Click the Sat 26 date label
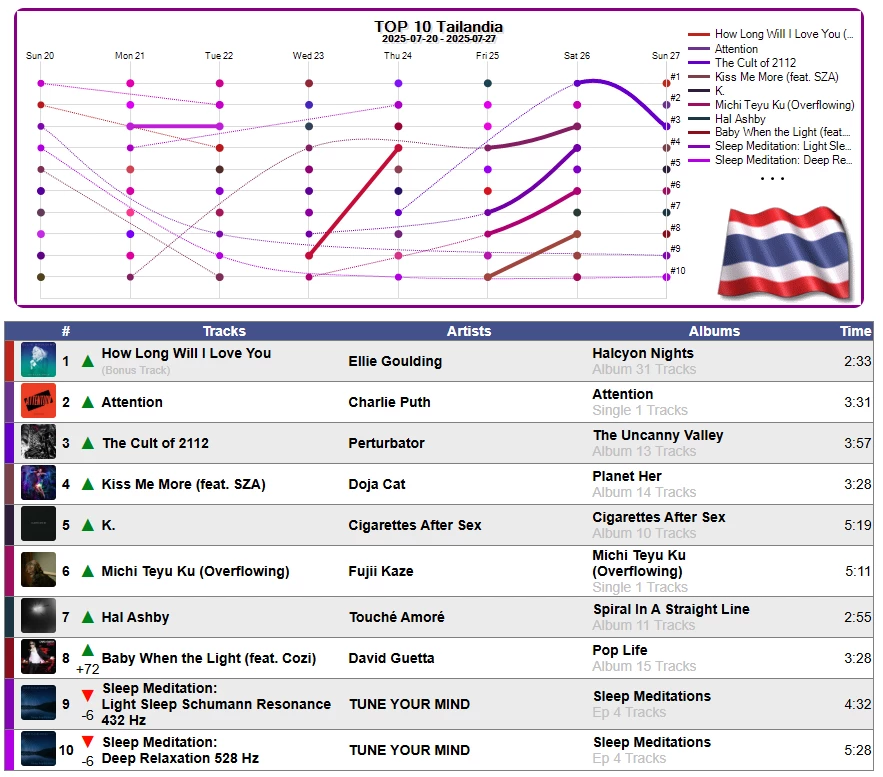The width and height of the screenshot is (883, 777). (577, 56)
